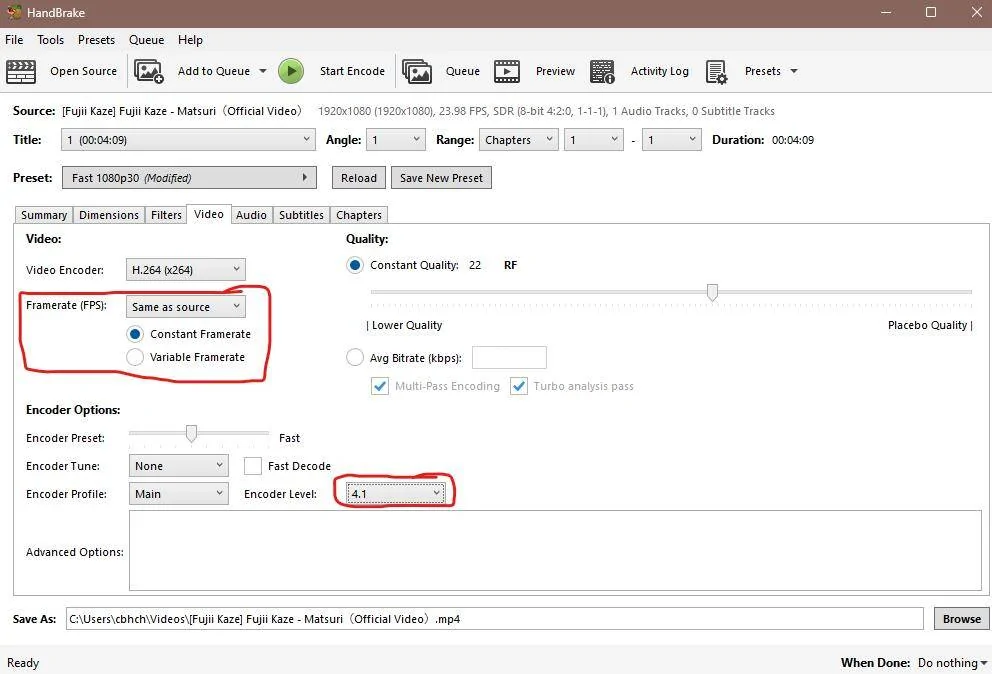Open the Range type Chapters dropdown
992x674 pixels.
click(x=519, y=140)
